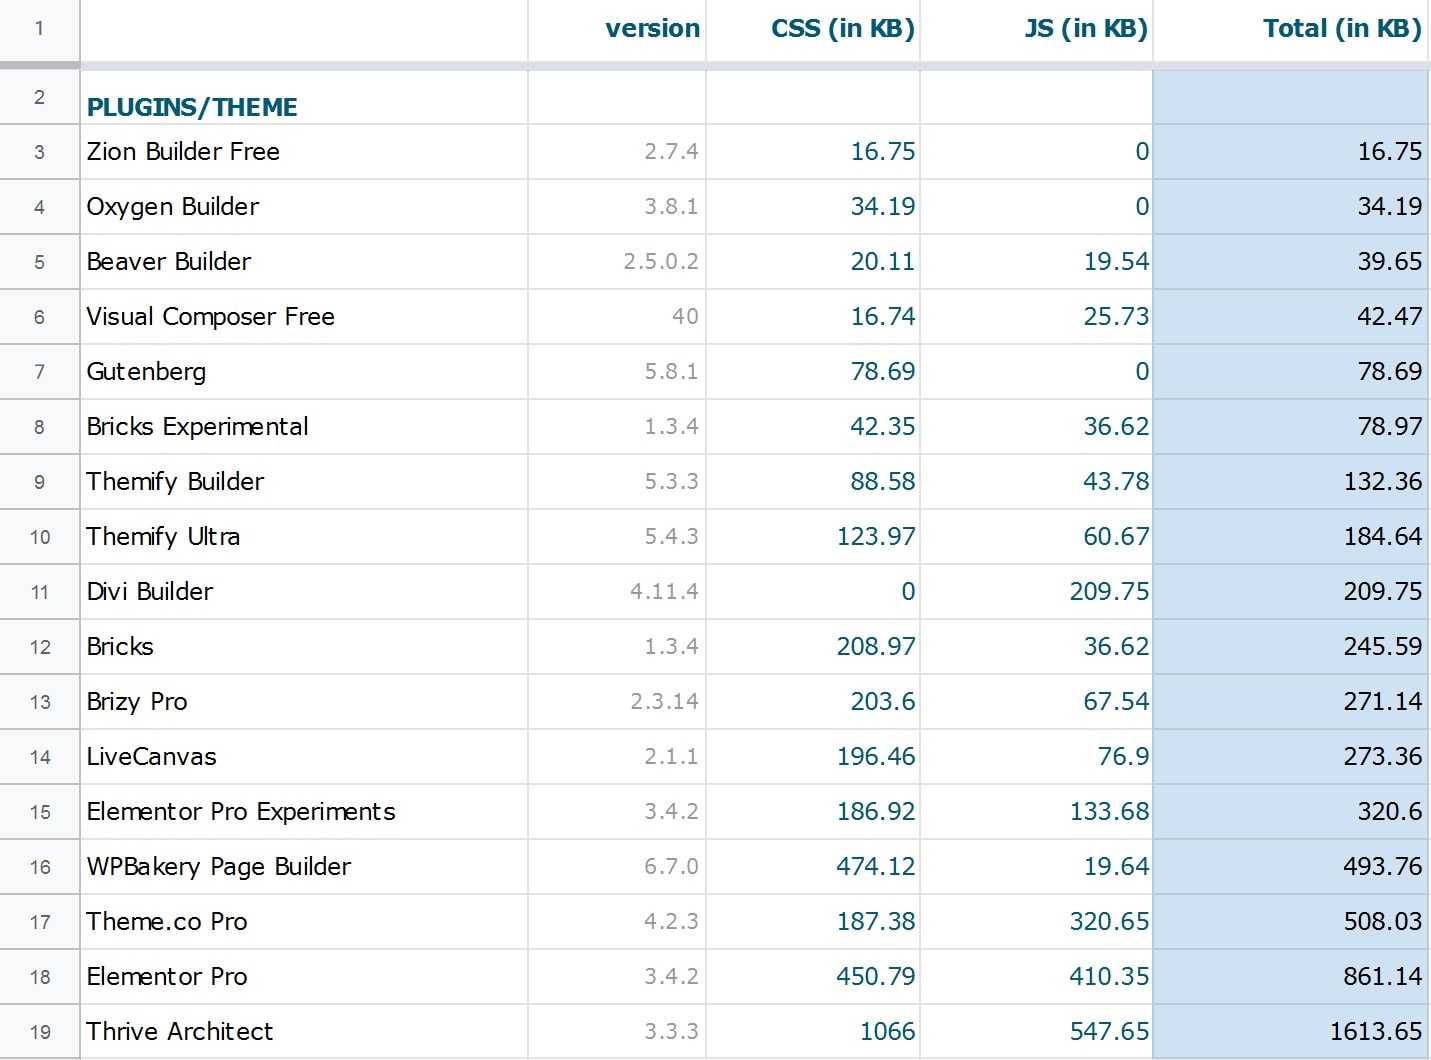Select the 'Gutenberg' name cell
Viewport: 1431px width, 1060px height.
304,372
